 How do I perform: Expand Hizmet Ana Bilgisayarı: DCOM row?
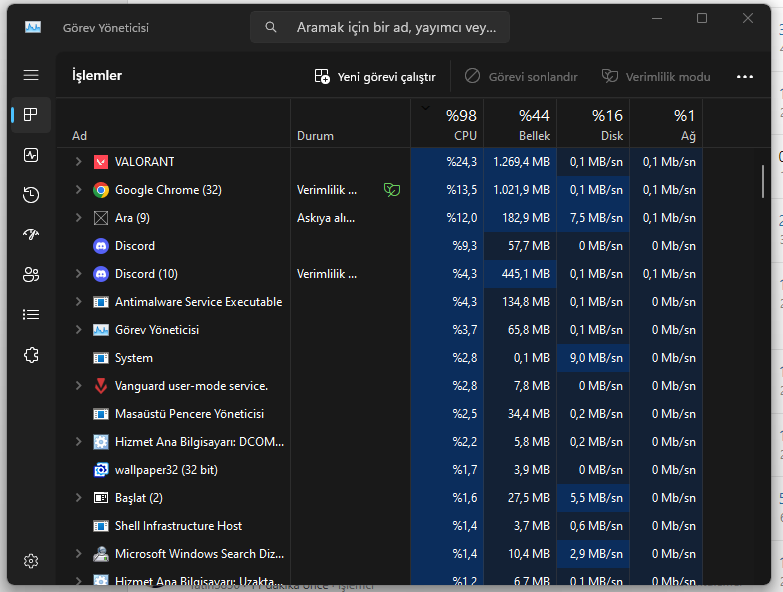pyautogui.click(x=78, y=442)
